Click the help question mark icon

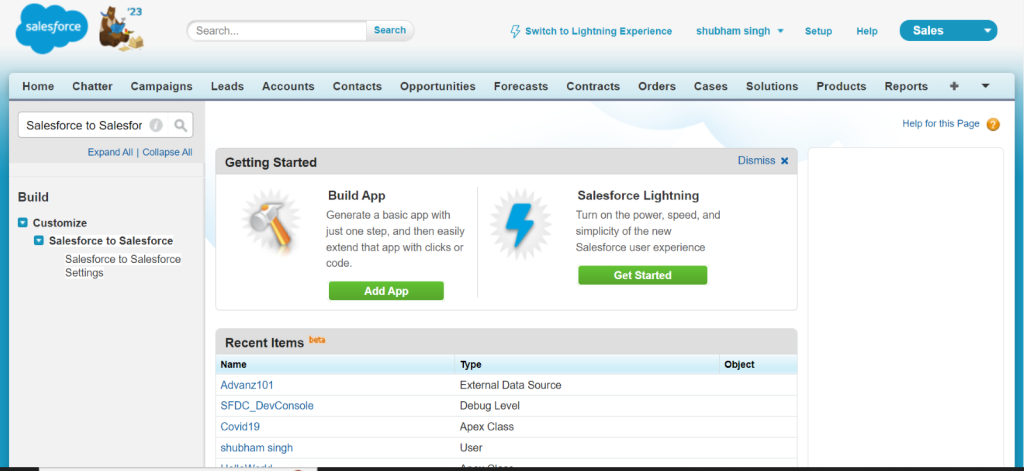pos(992,125)
